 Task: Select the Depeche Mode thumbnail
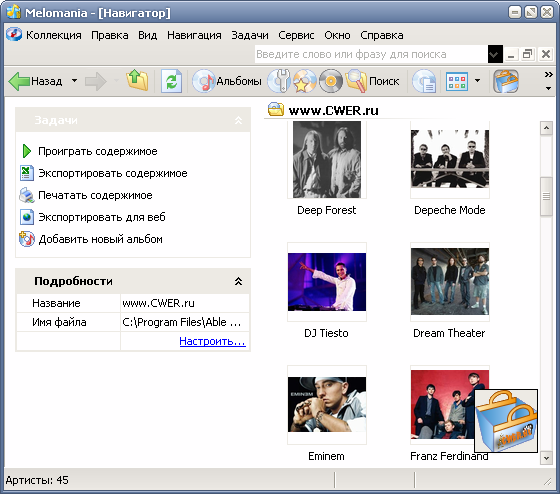click(x=450, y=159)
